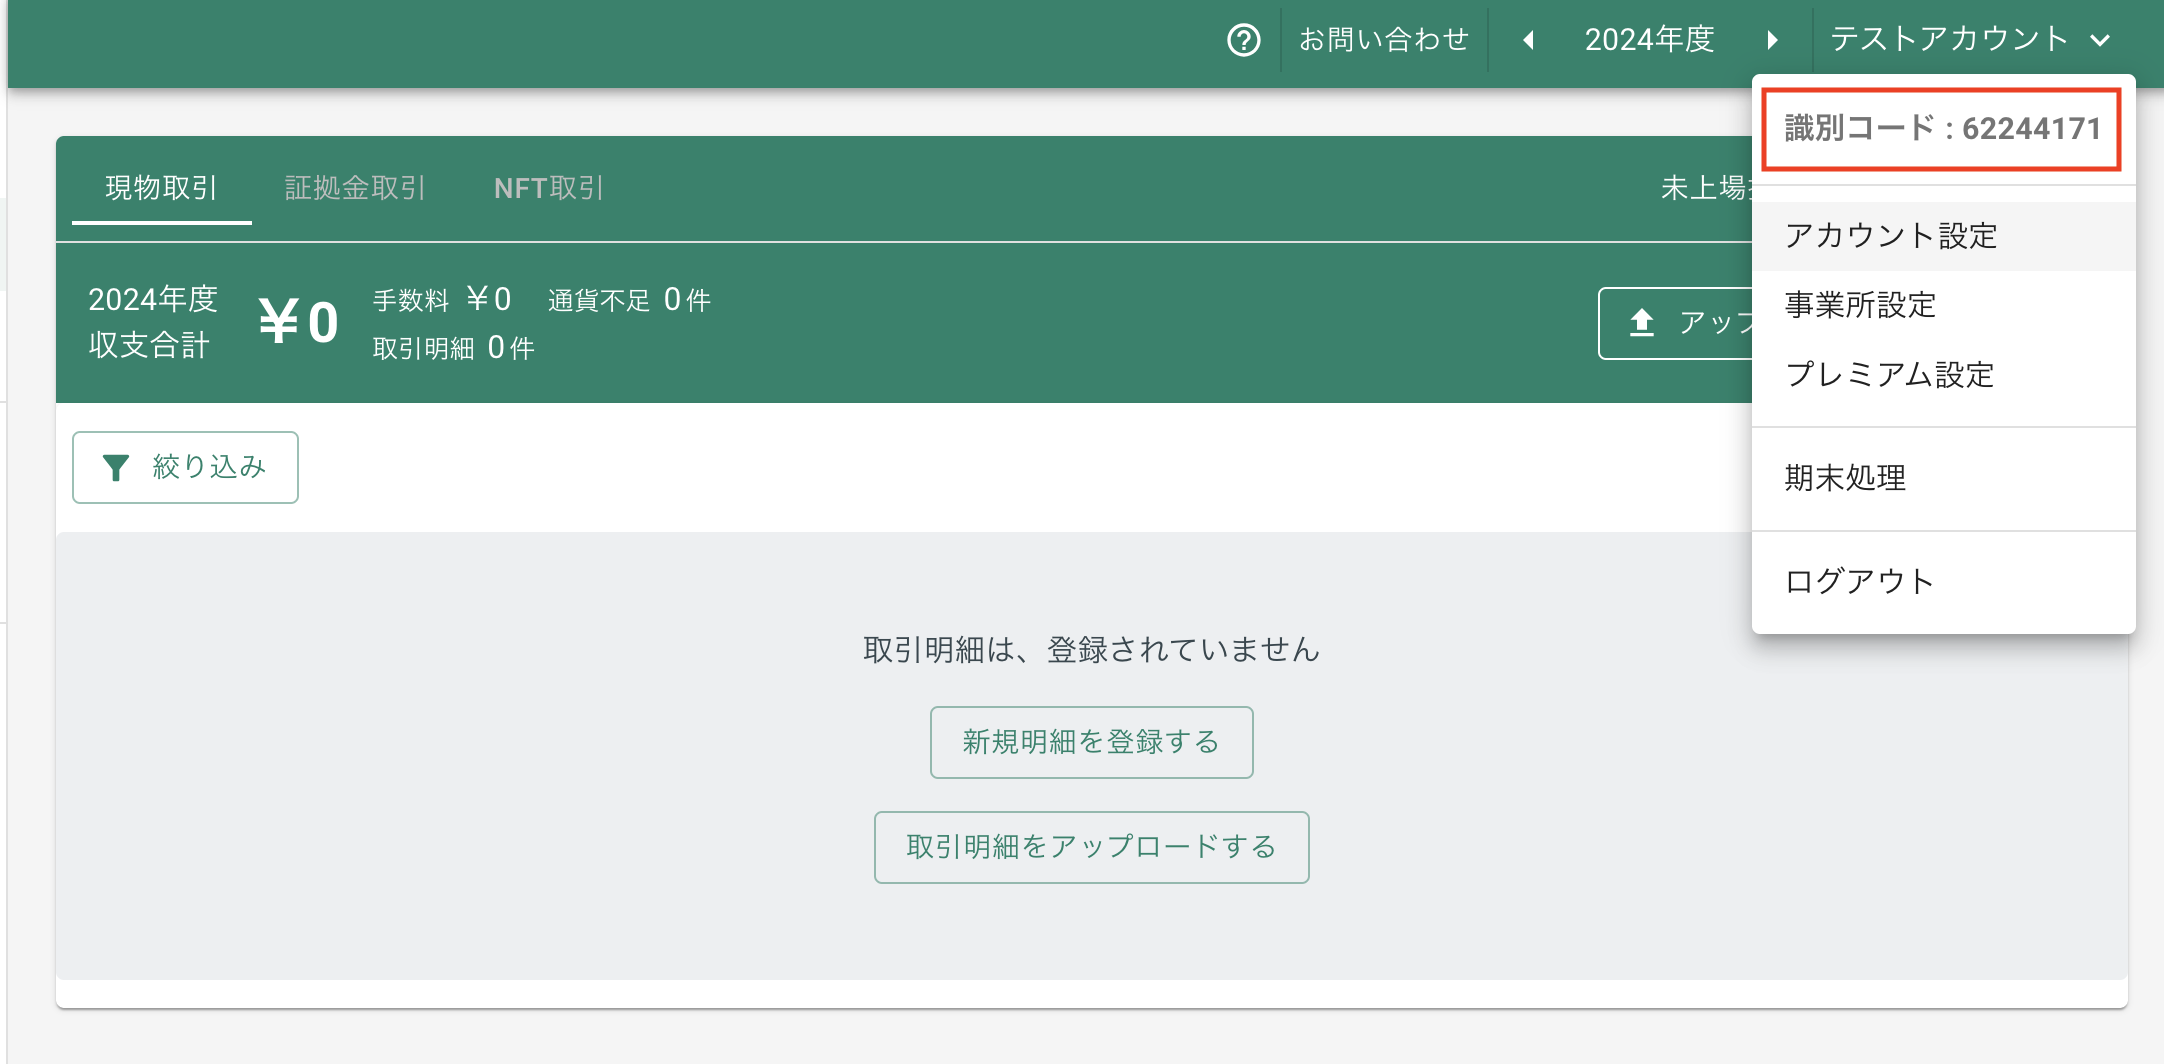The height and width of the screenshot is (1064, 2164).
Task: Click the 2024年度 year label in header
Action: point(1650,40)
